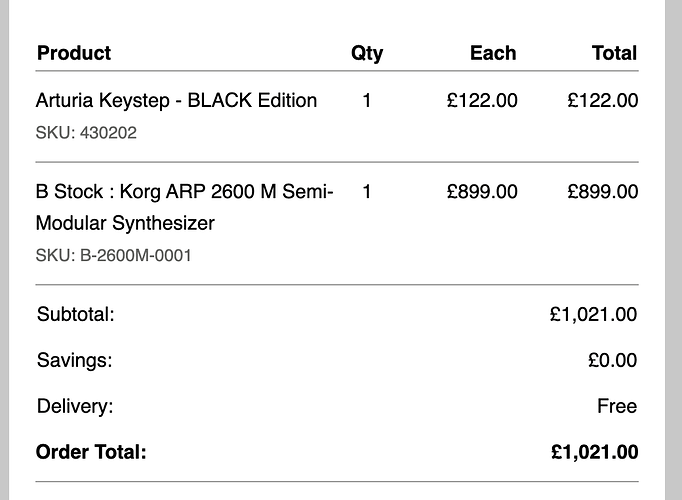Screen dimensions: 682x500
Task: Select Arturia Keystep - BLACK Edition product name
Action: [x=176, y=100]
